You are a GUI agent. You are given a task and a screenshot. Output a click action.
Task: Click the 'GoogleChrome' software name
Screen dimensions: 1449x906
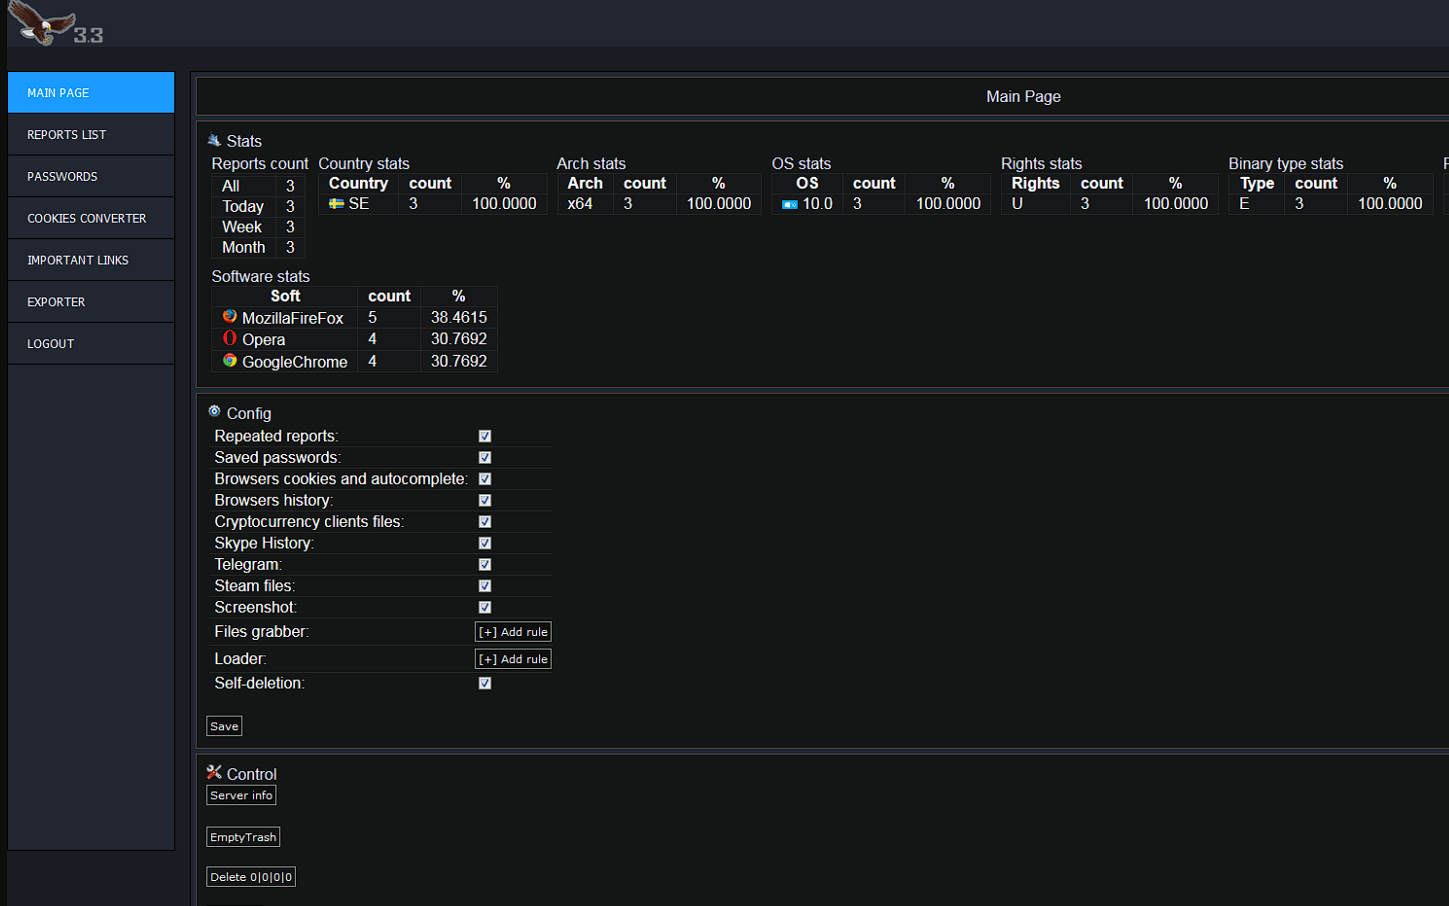pyautogui.click(x=294, y=362)
